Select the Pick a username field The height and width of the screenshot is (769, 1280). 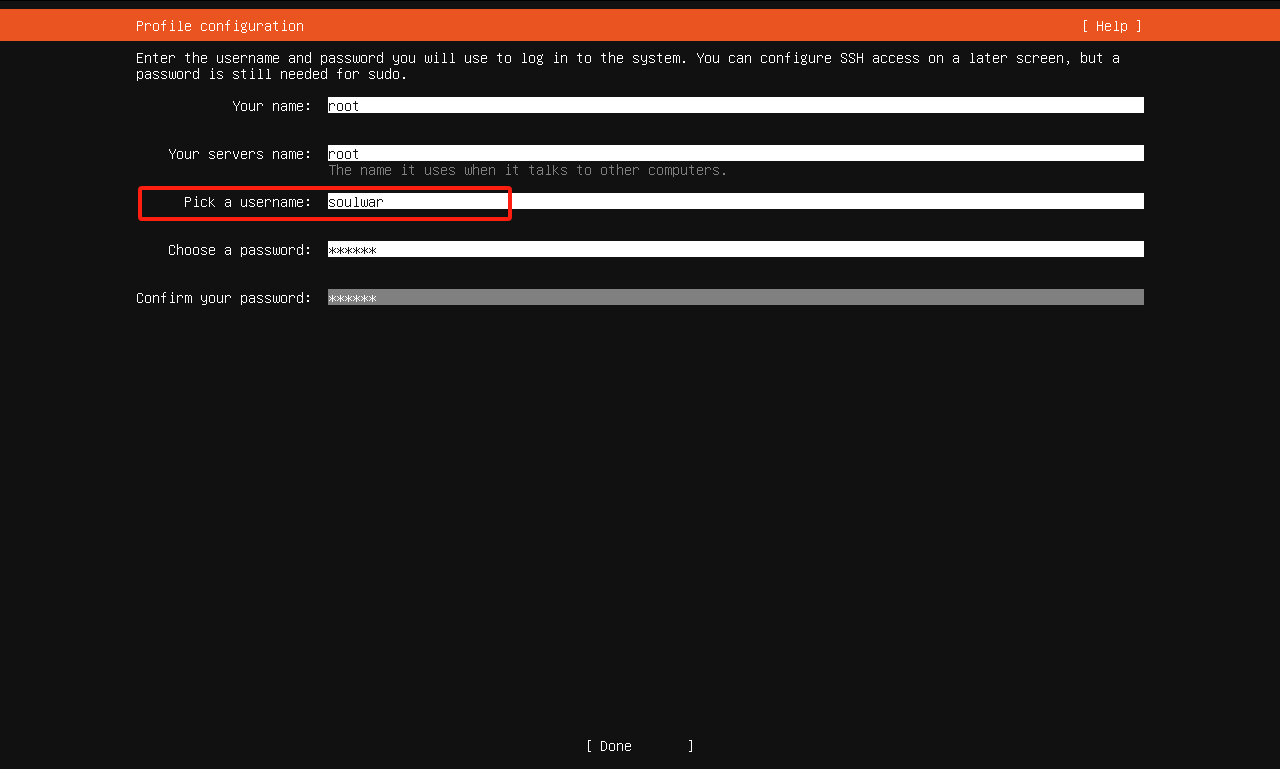(736, 201)
